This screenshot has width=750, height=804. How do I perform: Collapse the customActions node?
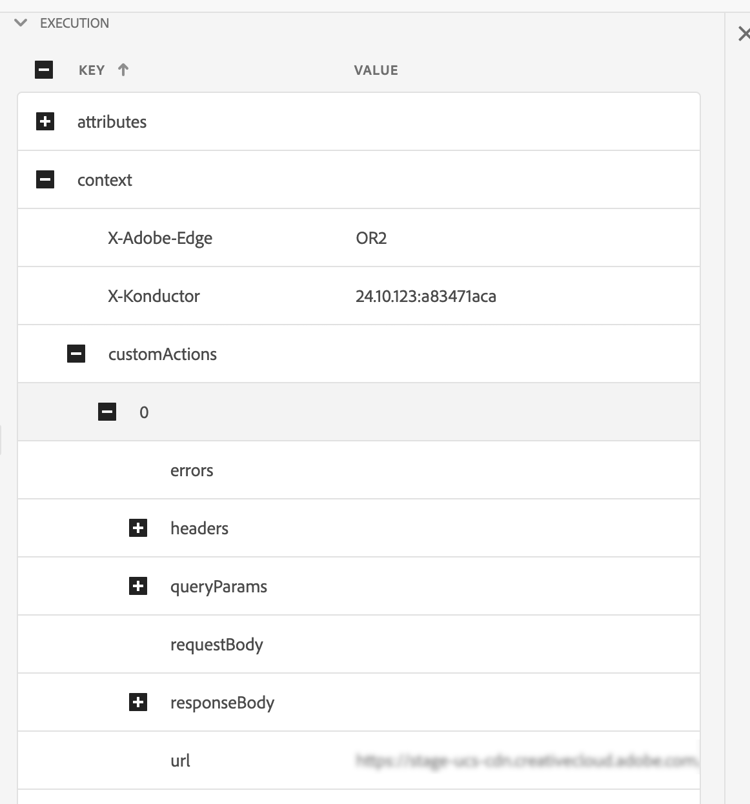pos(76,354)
